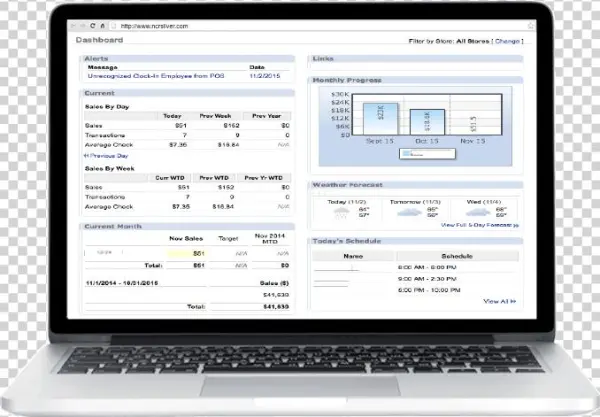Screen dimensions: 600x417
Task: Click Wednesday's cloud weather icon
Action: (479, 211)
